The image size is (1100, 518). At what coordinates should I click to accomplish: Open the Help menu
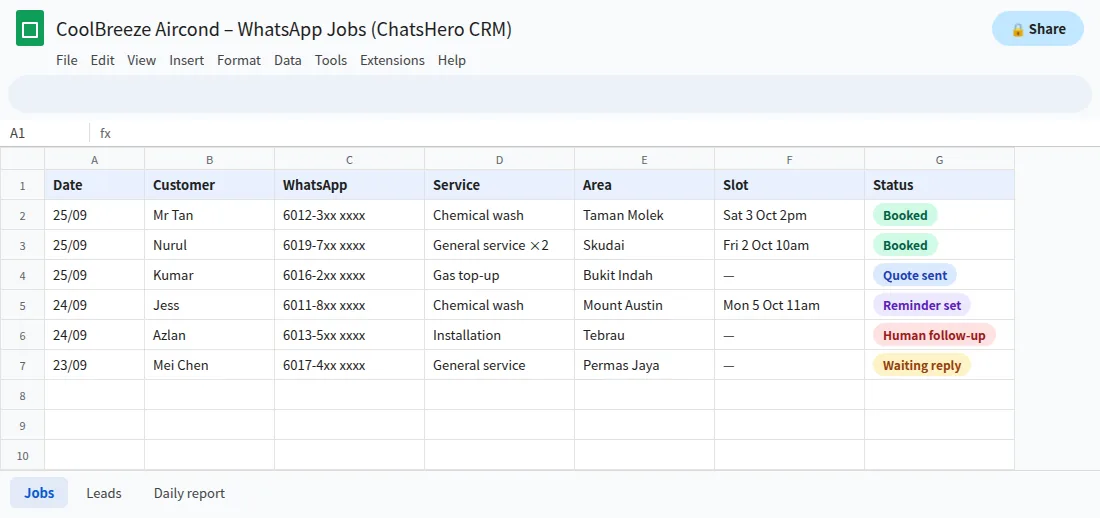[x=452, y=60]
